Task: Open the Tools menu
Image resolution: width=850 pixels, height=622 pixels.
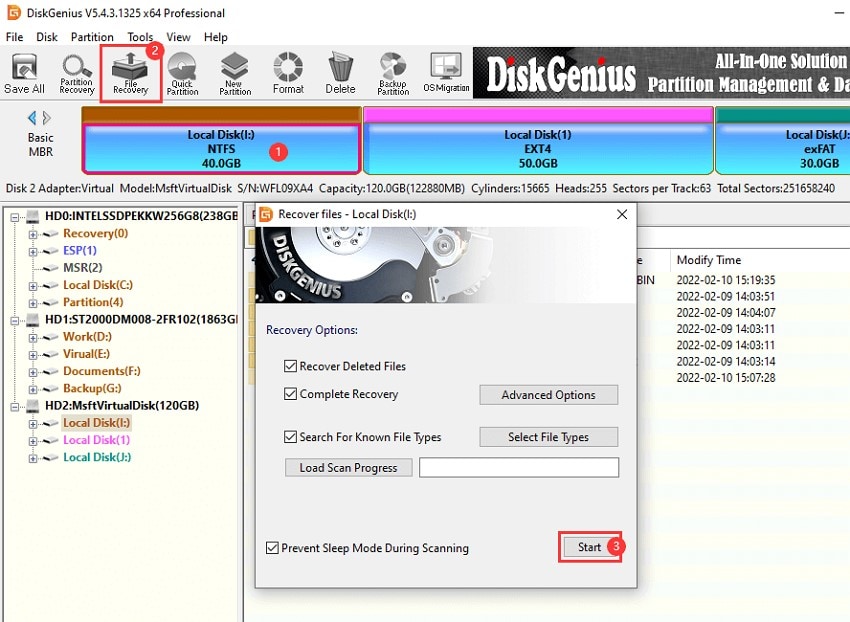Action: pos(140,37)
